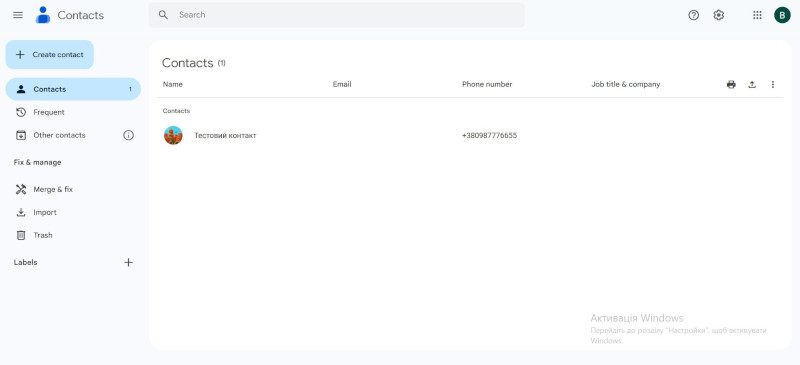Click the account avatar B
The height and width of the screenshot is (365, 800).
[782, 15]
